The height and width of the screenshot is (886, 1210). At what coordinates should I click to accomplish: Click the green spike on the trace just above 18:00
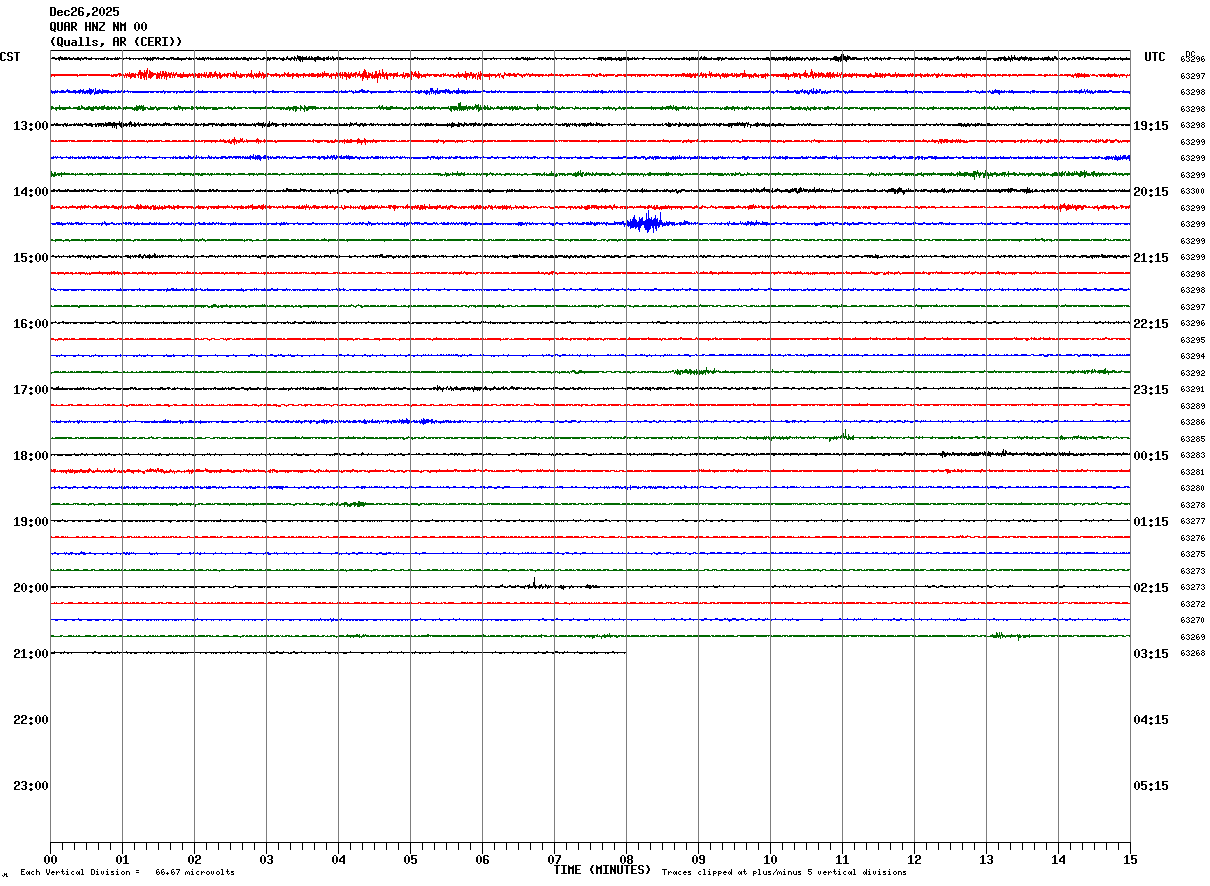[844, 435]
